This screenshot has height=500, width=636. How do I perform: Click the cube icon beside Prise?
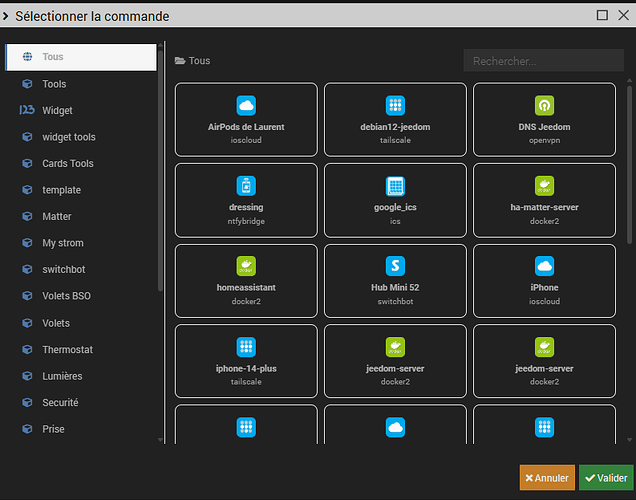(x=27, y=429)
